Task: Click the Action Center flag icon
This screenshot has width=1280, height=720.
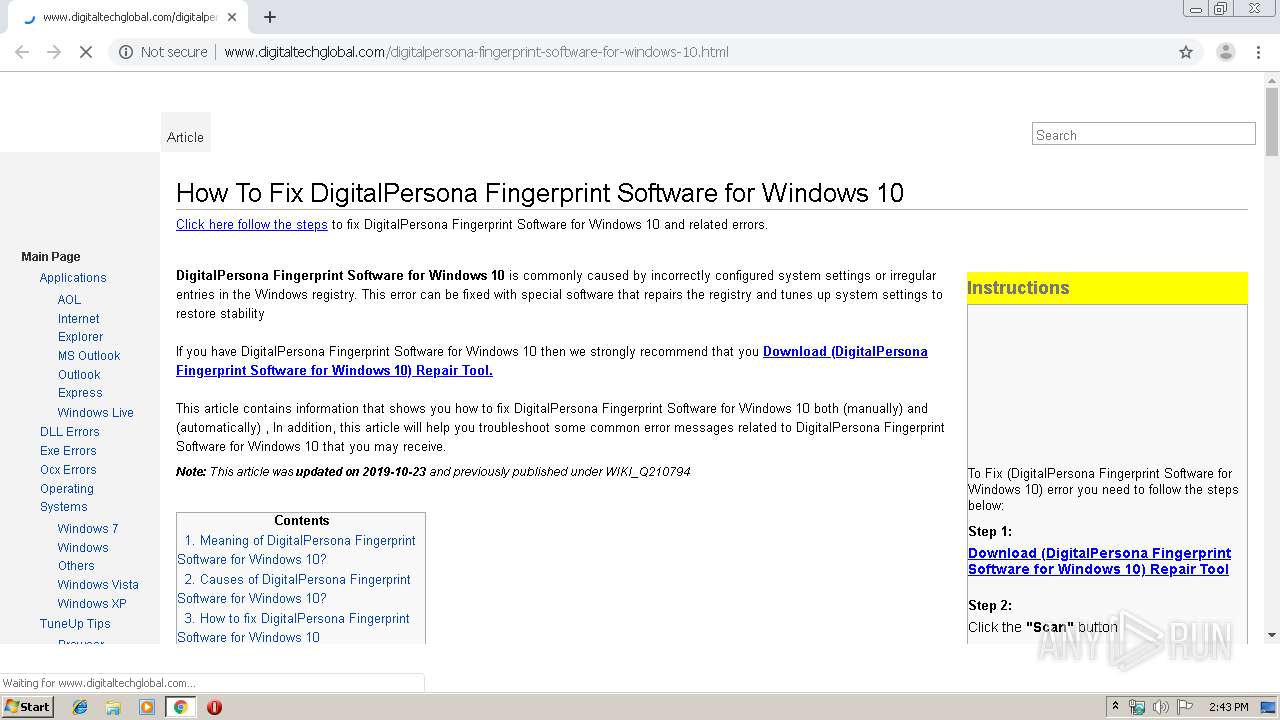Action: pos(1185,707)
